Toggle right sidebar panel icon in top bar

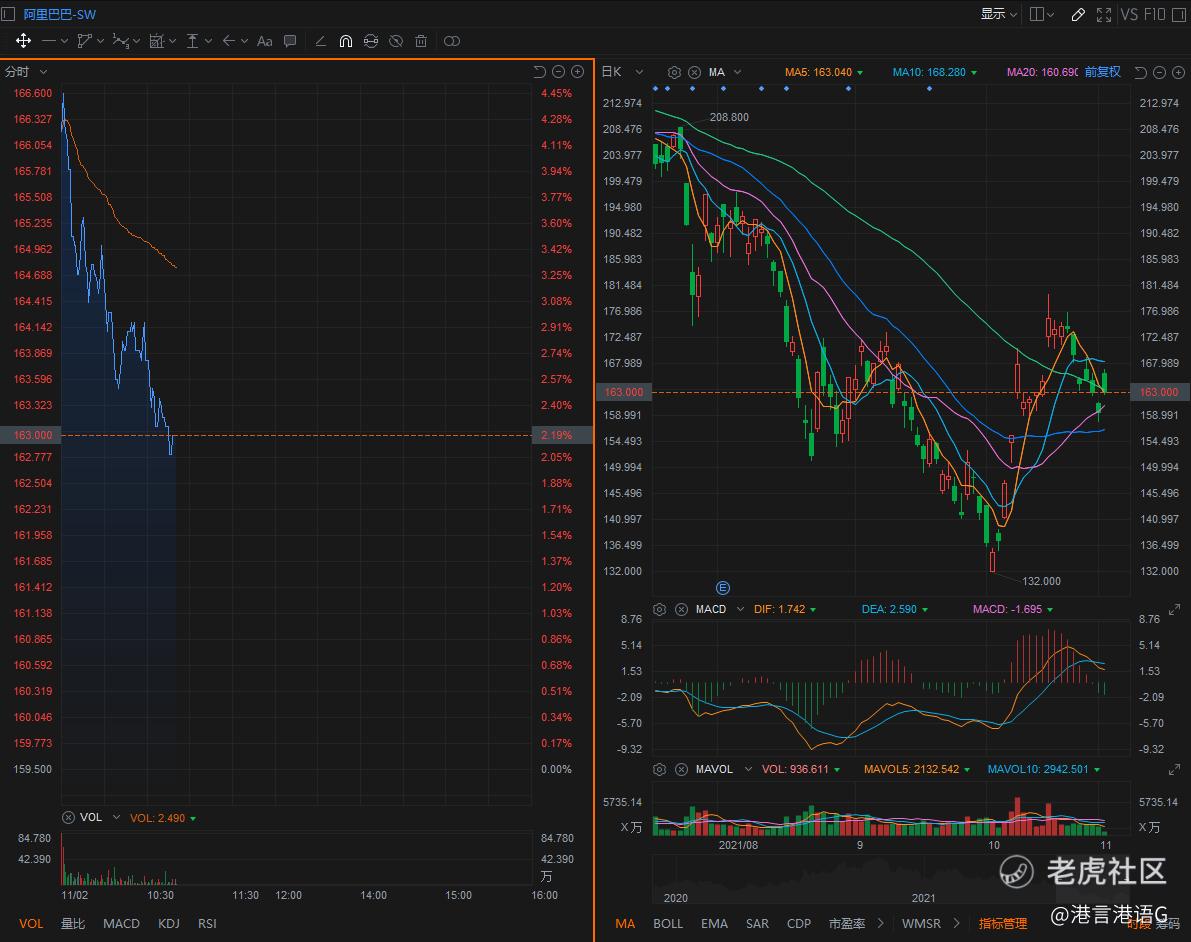click(1179, 14)
